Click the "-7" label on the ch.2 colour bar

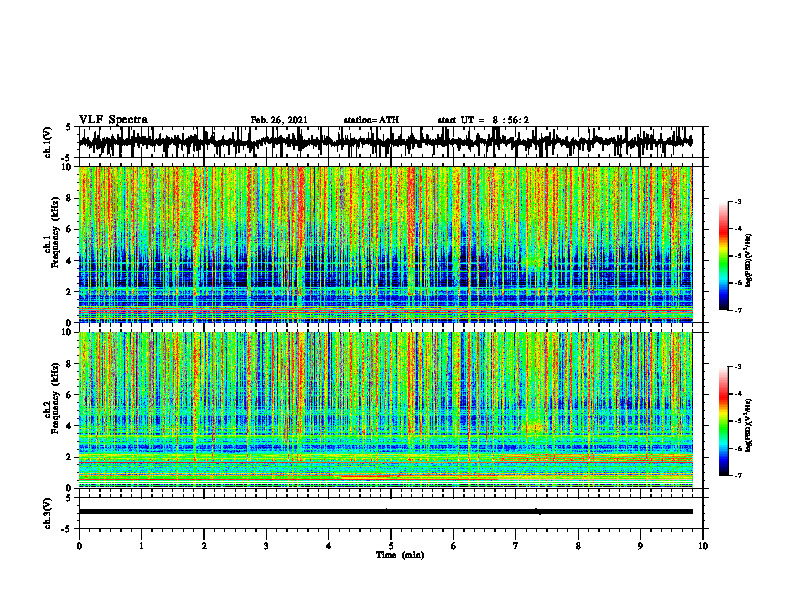pyautogui.click(x=737, y=476)
